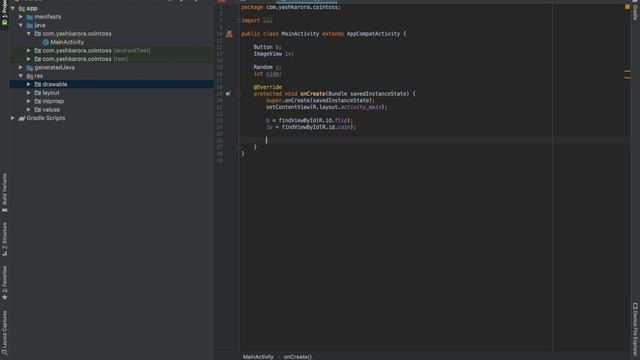The height and width of the screenshot is (360, 640).
Task: Expand the cointoss (androidTest) package arrow
Action: click(29, 51)
